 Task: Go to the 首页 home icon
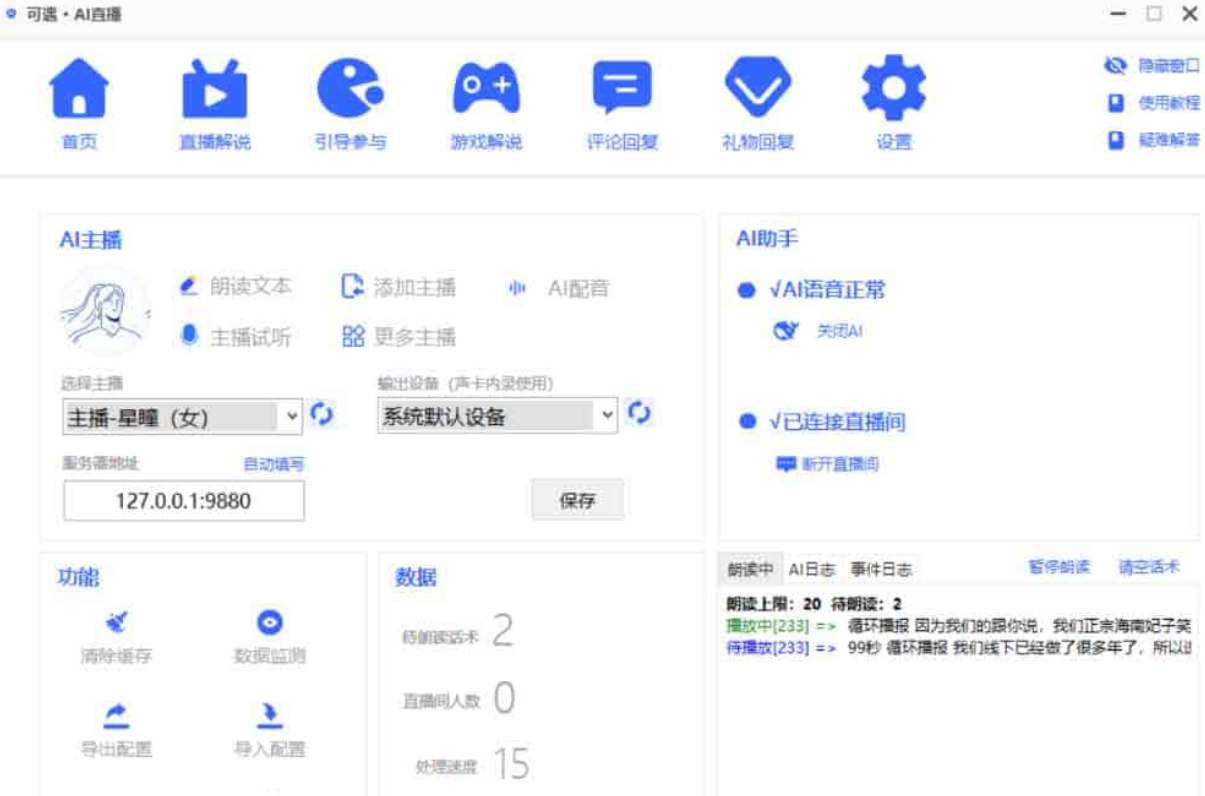[x=79, y=88]
